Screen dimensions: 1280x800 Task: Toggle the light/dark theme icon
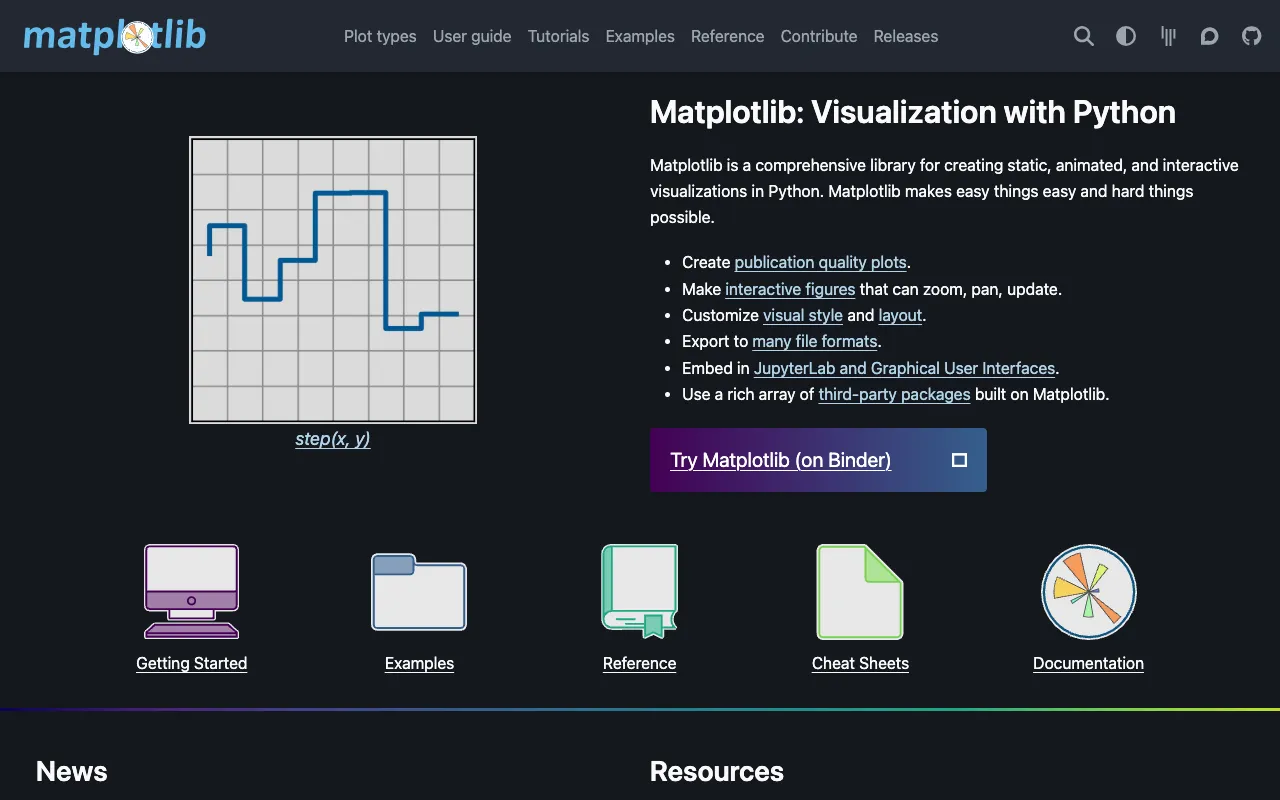point(1126,36)
